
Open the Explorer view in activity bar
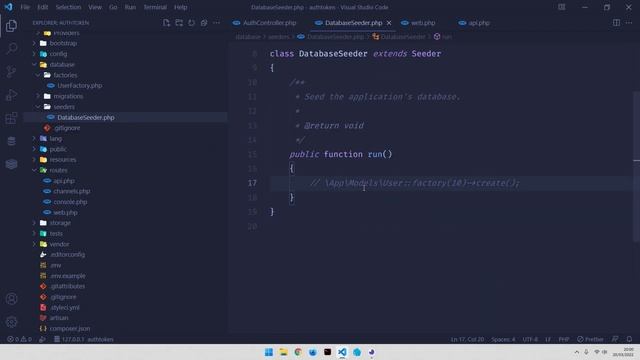click(11, 26)
